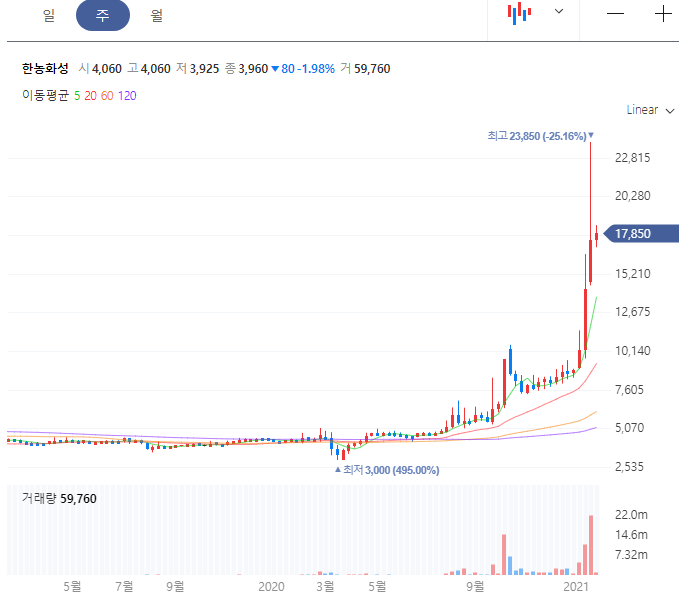Click the 5,070 price axis label

point(629,428)
